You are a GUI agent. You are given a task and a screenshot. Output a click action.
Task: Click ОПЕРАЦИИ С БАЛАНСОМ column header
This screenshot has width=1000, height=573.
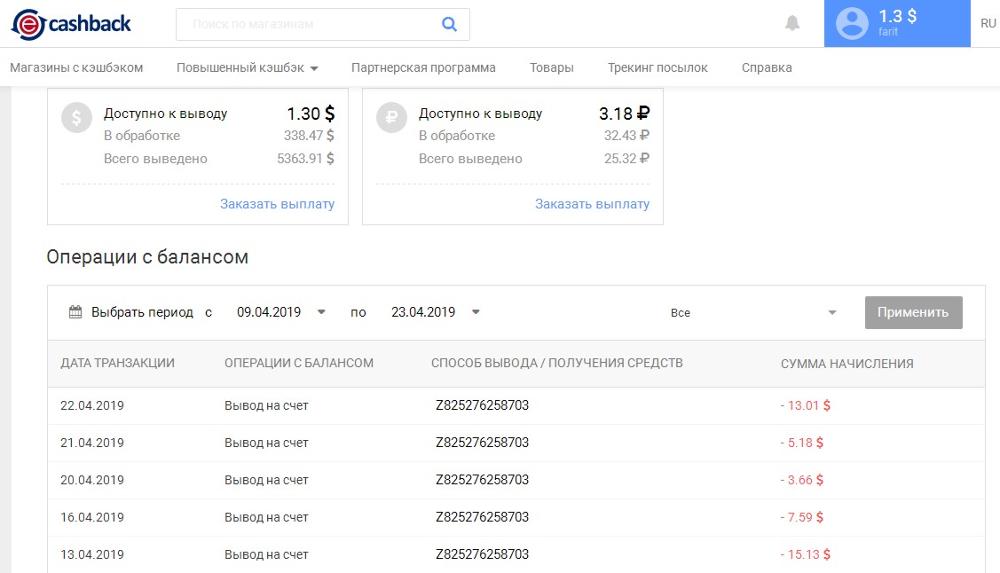click(298, 363)
